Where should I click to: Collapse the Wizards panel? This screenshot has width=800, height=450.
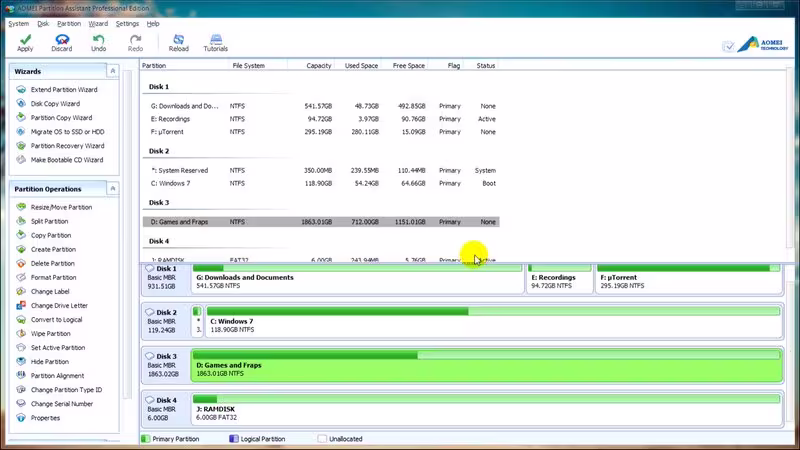click(113, 71)
